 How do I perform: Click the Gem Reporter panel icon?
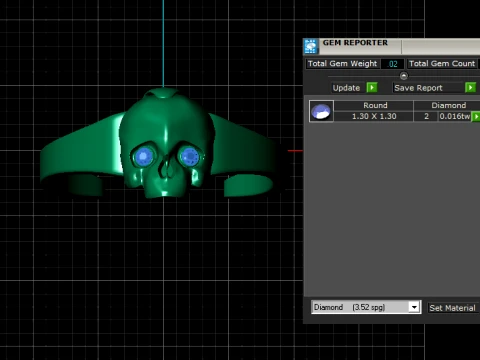(311, 47)
